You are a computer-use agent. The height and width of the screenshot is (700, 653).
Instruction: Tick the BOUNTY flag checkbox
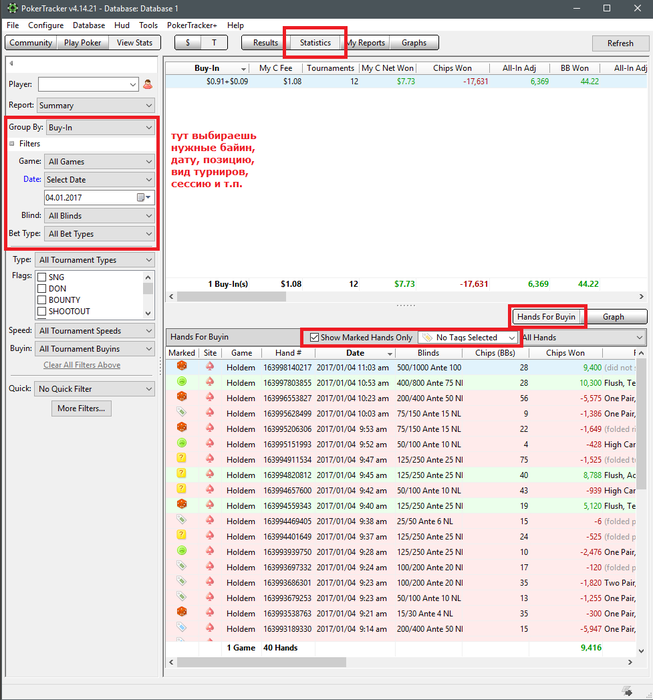click(42, 300)
